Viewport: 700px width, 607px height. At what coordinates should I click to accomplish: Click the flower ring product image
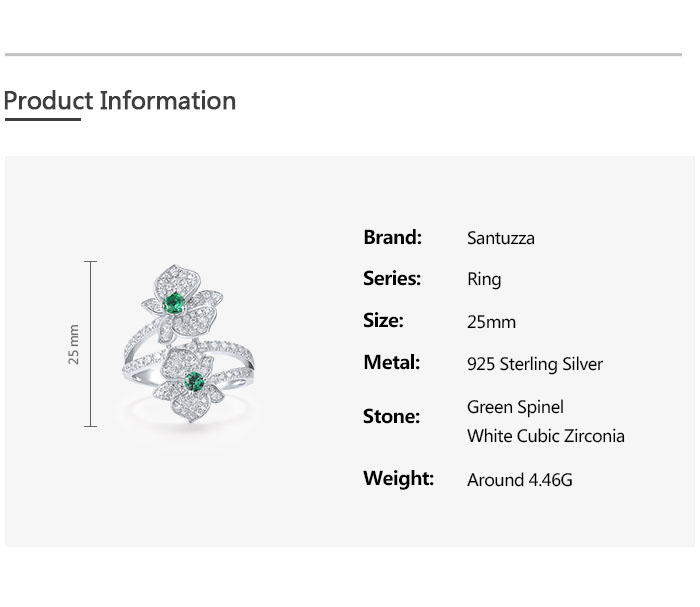(185, 345)
